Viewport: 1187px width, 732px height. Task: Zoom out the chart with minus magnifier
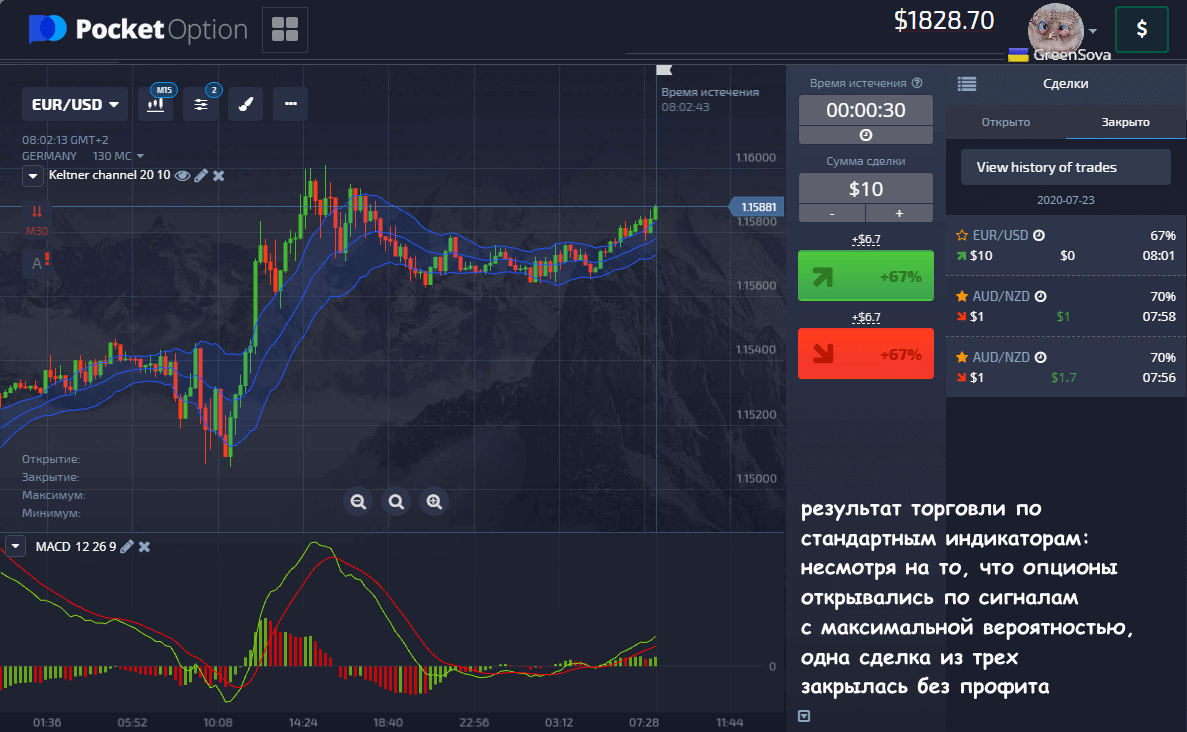pos(359,502)
